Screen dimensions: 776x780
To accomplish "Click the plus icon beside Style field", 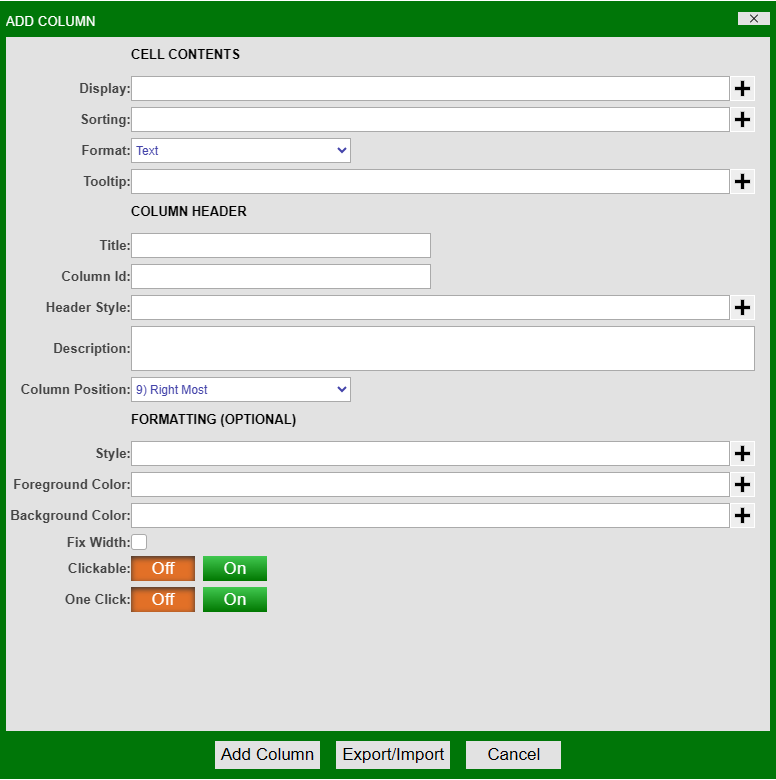I will 742,454.
